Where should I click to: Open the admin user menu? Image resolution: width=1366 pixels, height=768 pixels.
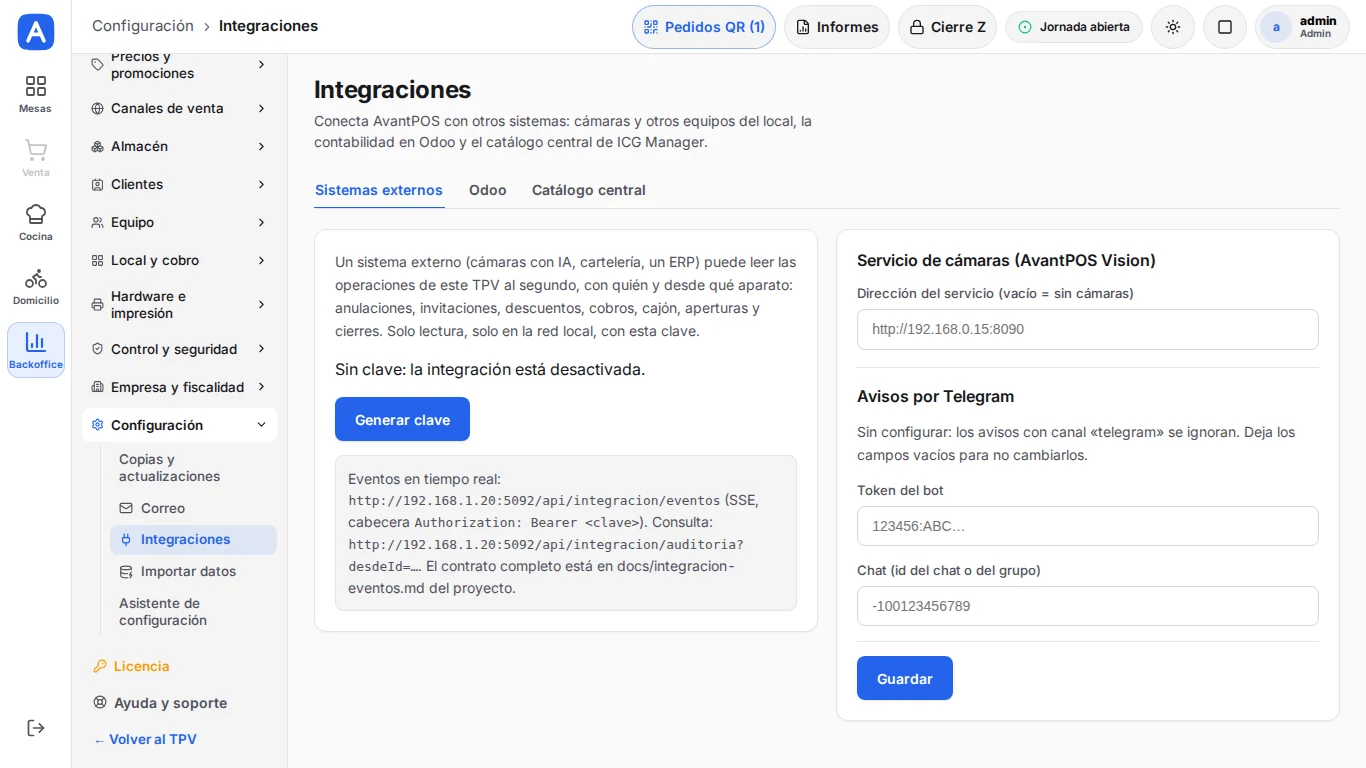[x=1302, y=27]
